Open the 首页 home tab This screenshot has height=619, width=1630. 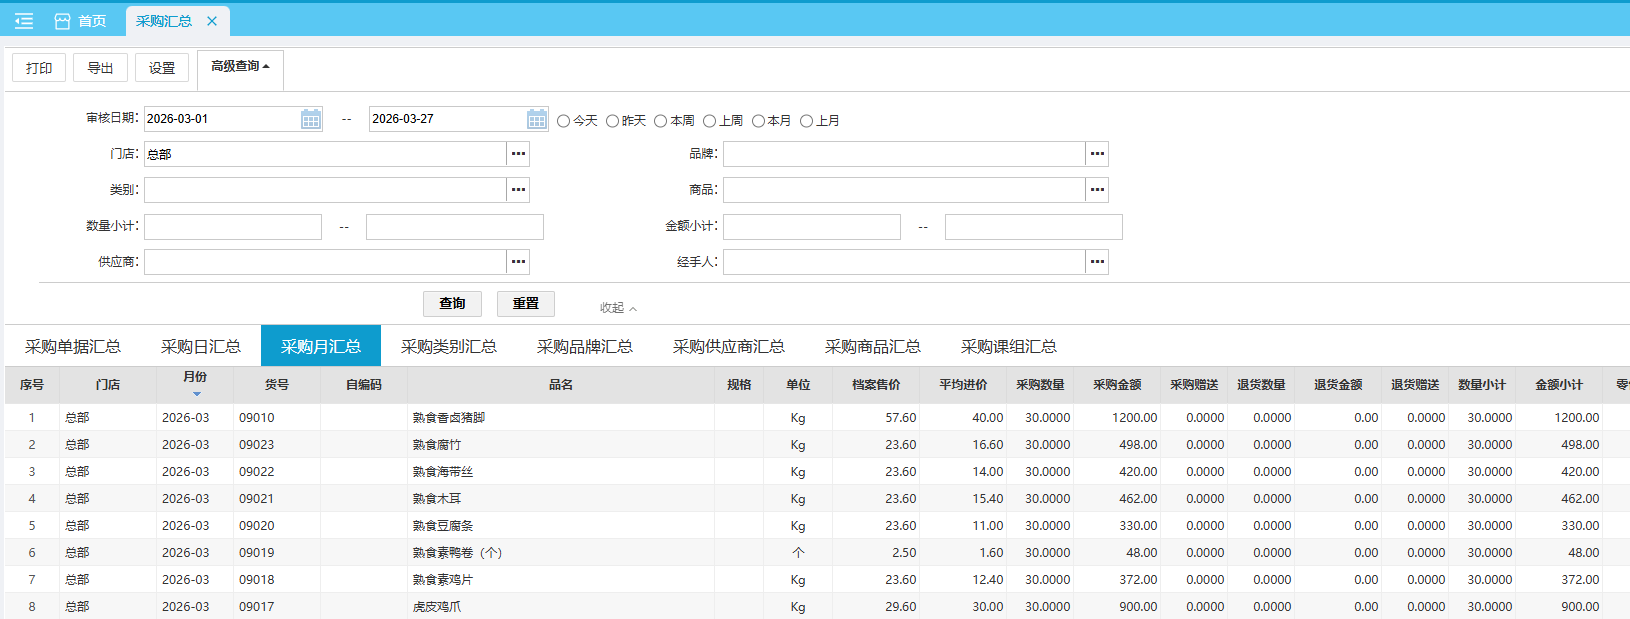(x=80, y=21)
